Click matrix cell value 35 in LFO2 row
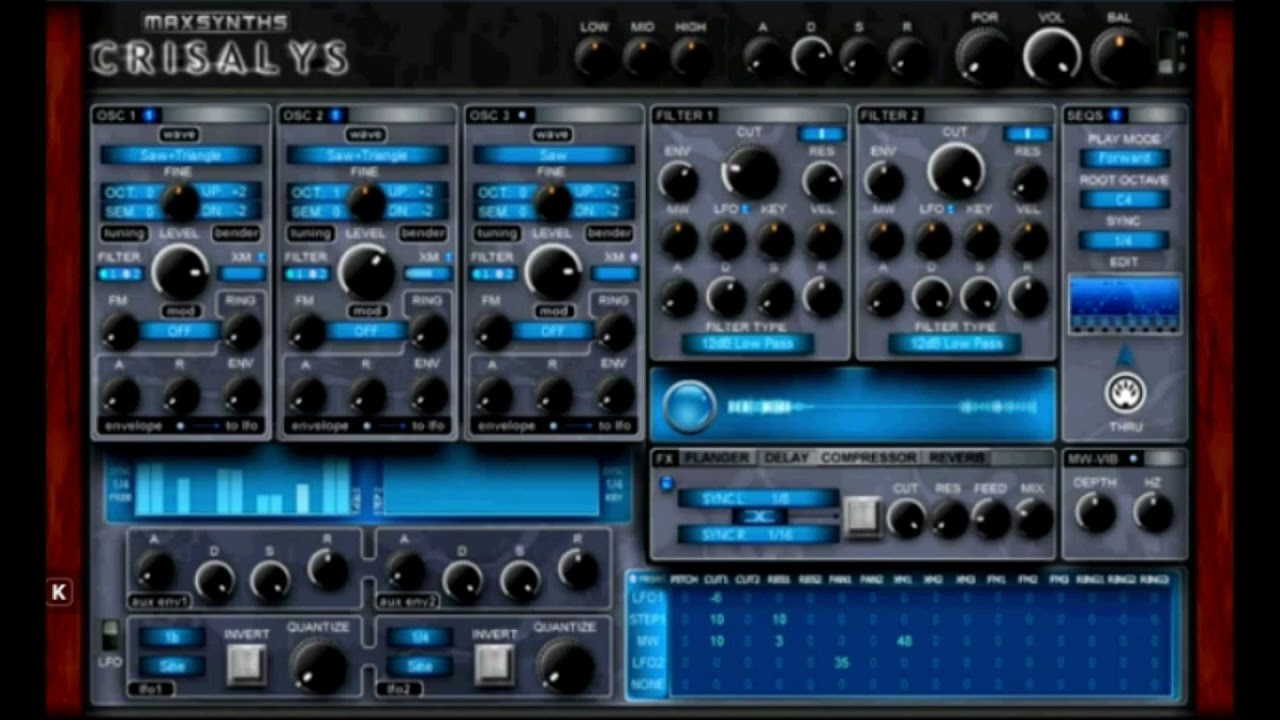 (x=841, y=662)
